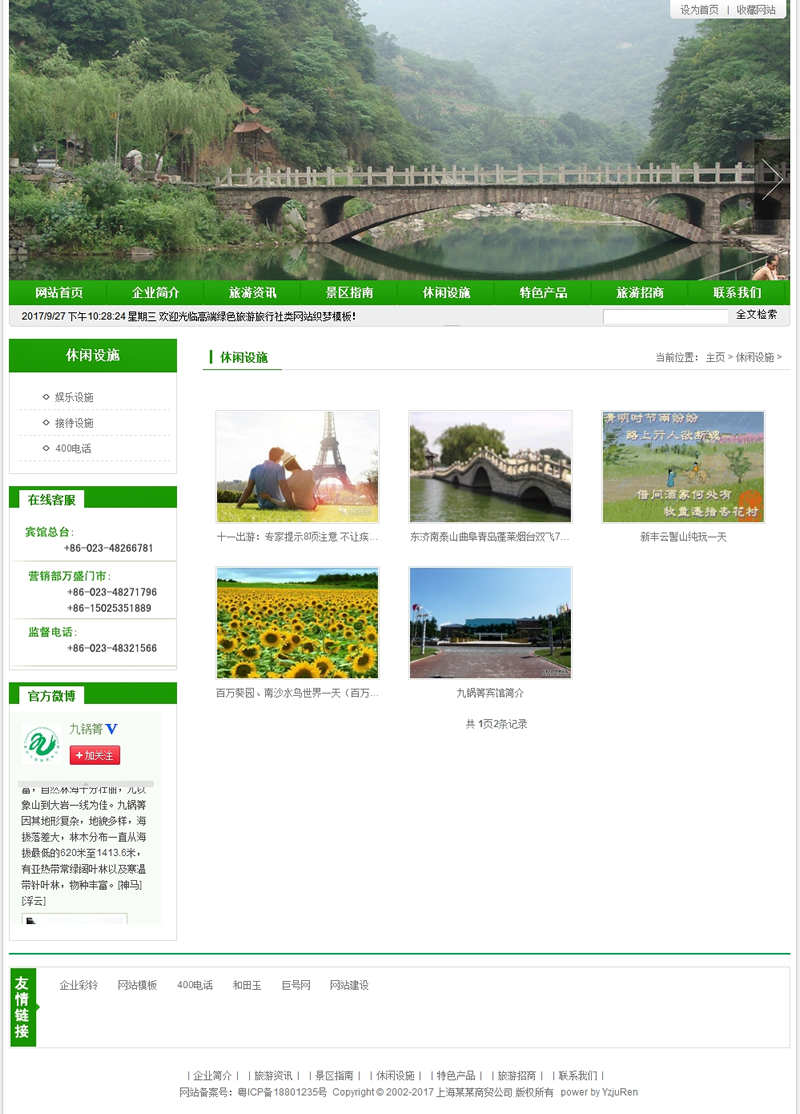The image size is (800, 1114).
Task: Open the 景区指南 navigation menu item
Action: 349,293
